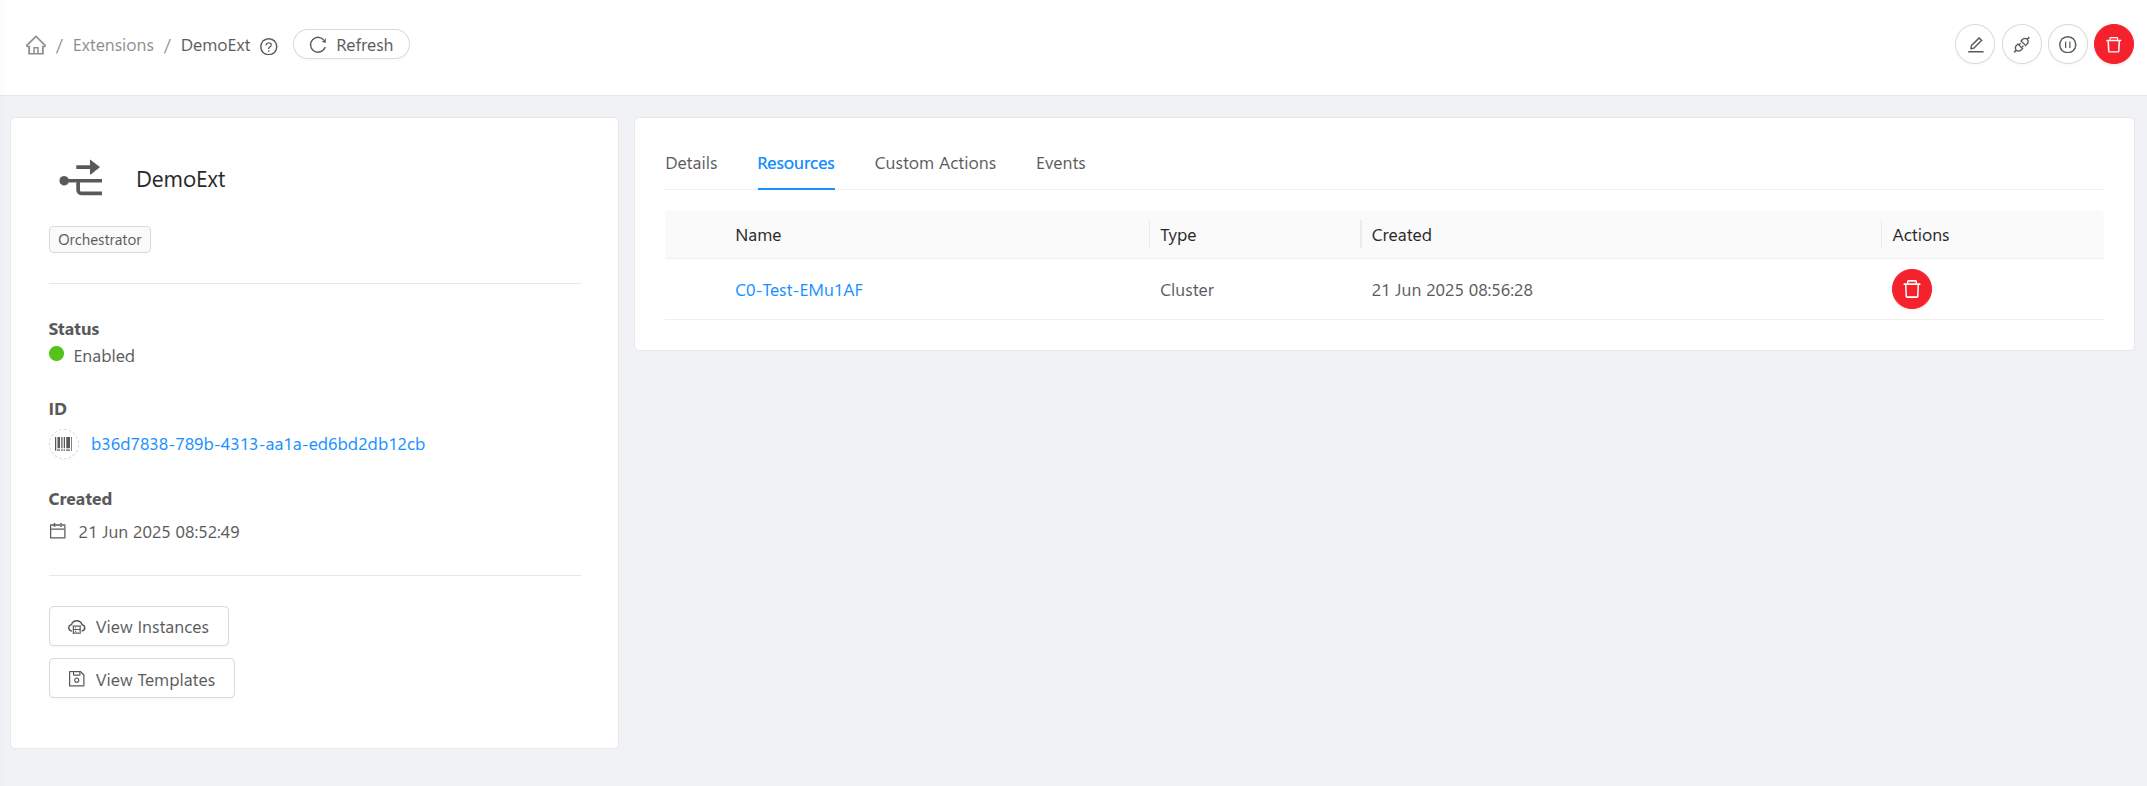The width and height of the screenshot is (2147, 786).
Task: Delete the C0-Test-EMu1AF resource via trash icon
Action: [1911, 290]
